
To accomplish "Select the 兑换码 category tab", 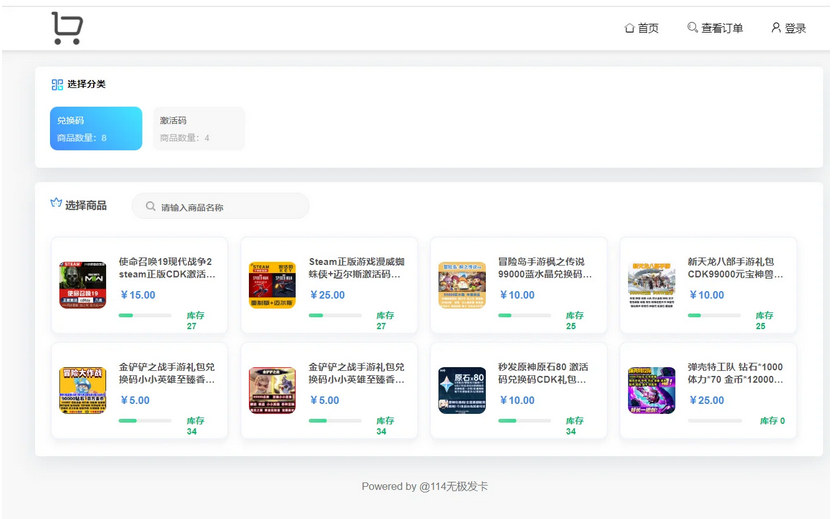I will point(96,128).
